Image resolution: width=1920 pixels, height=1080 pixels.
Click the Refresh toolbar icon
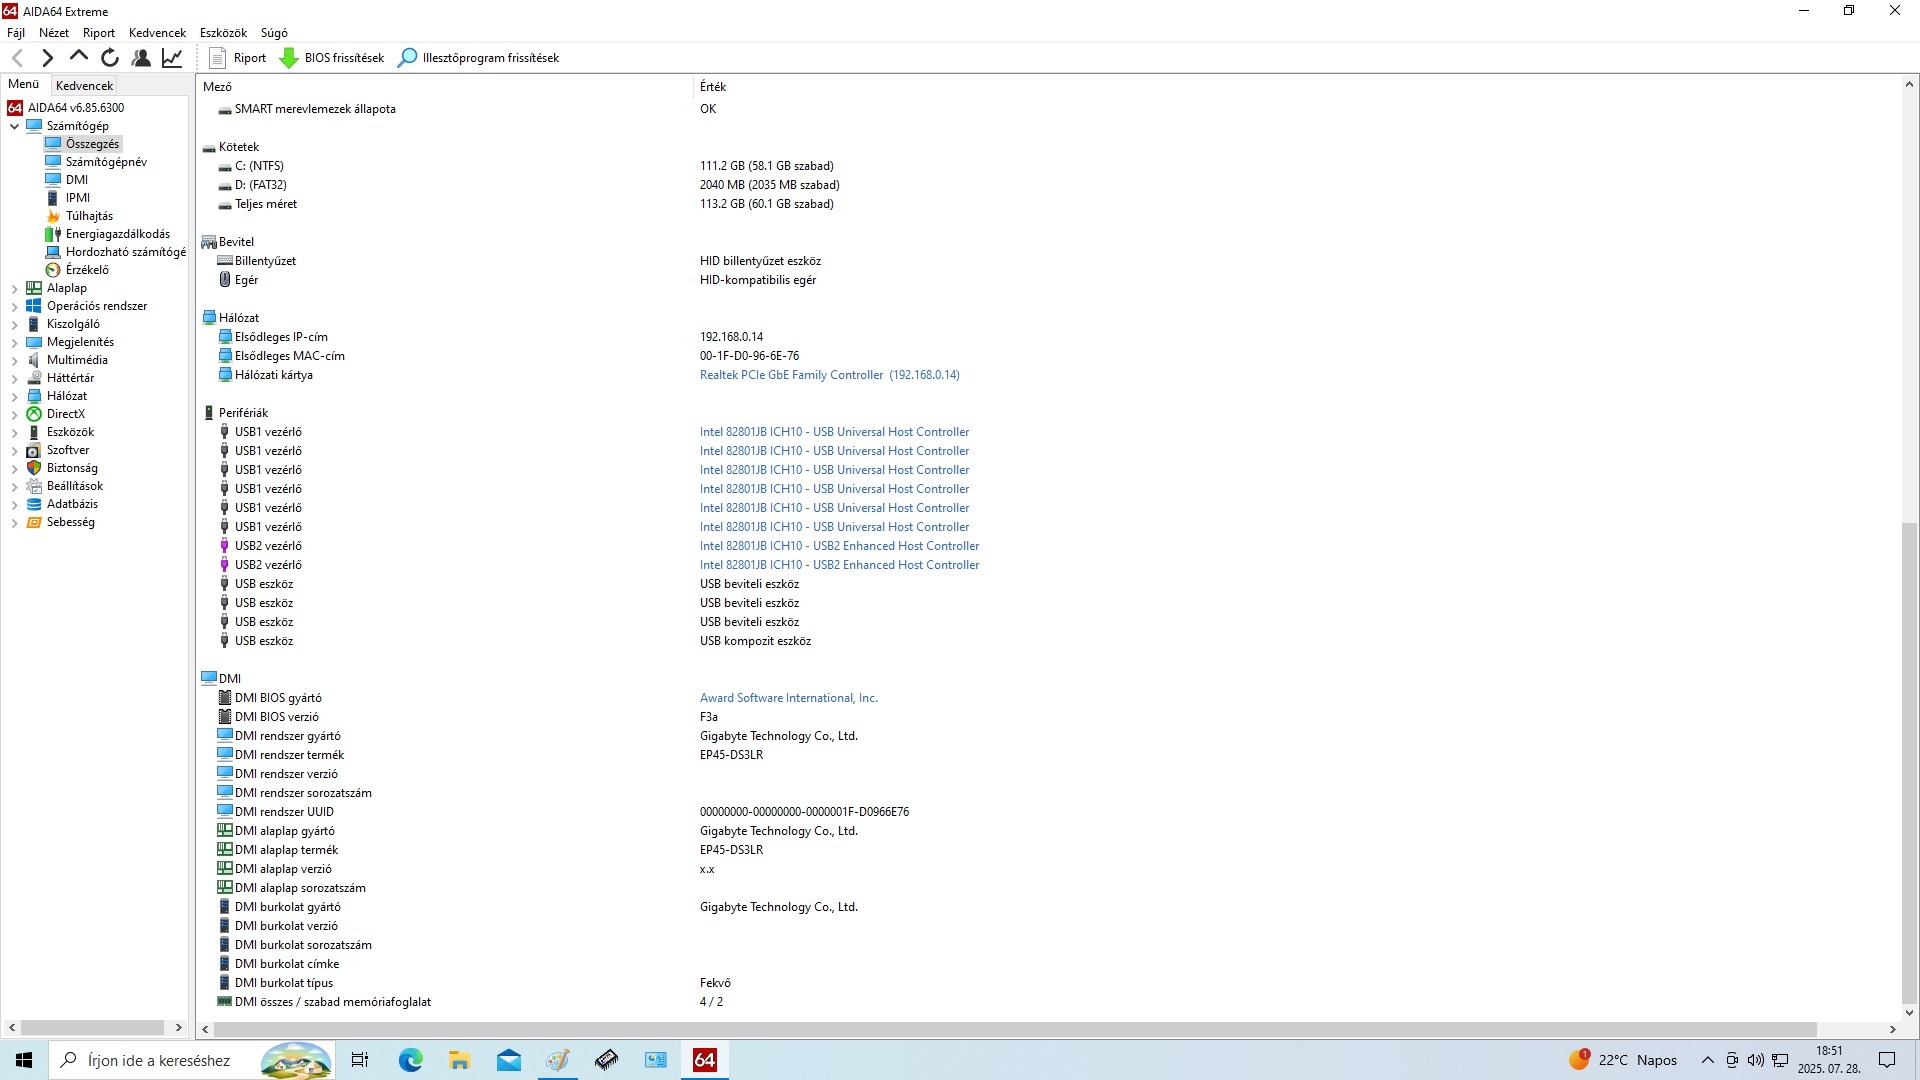(110, 58)
